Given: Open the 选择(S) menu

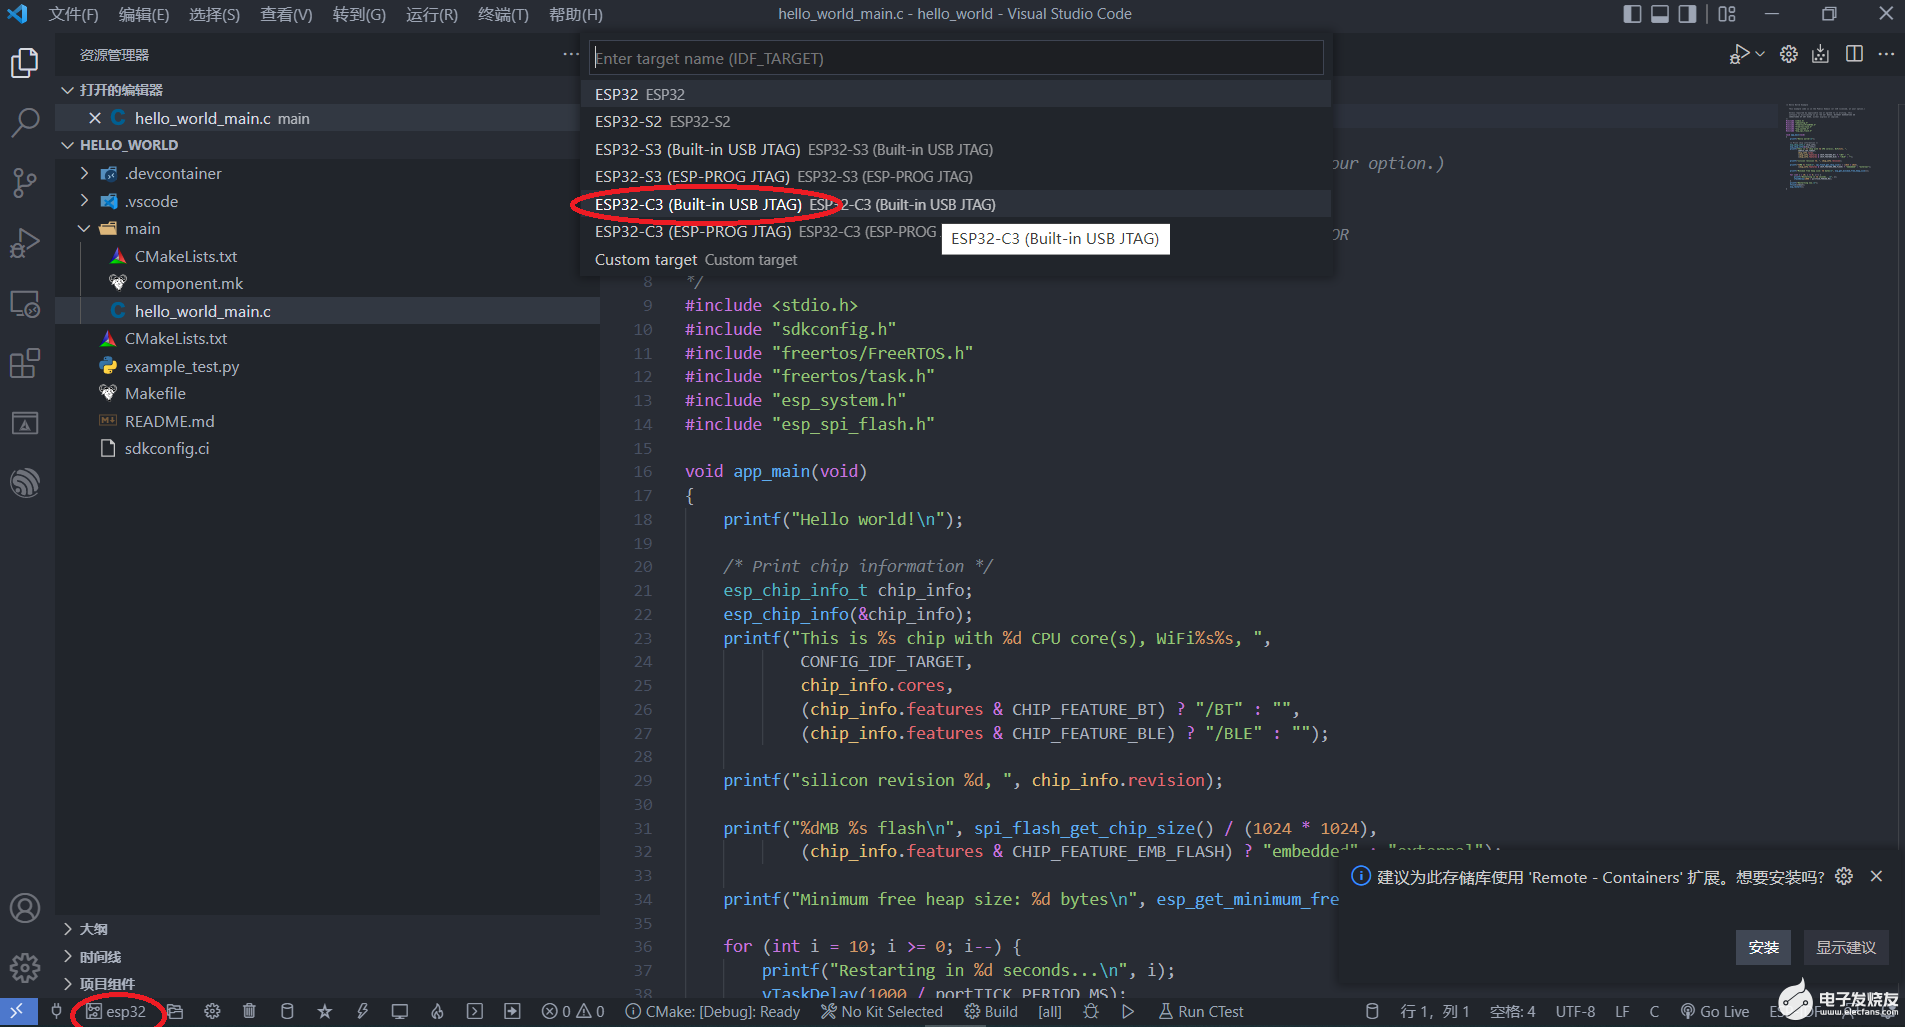Looking at the screenshot, I should [214, 14].
